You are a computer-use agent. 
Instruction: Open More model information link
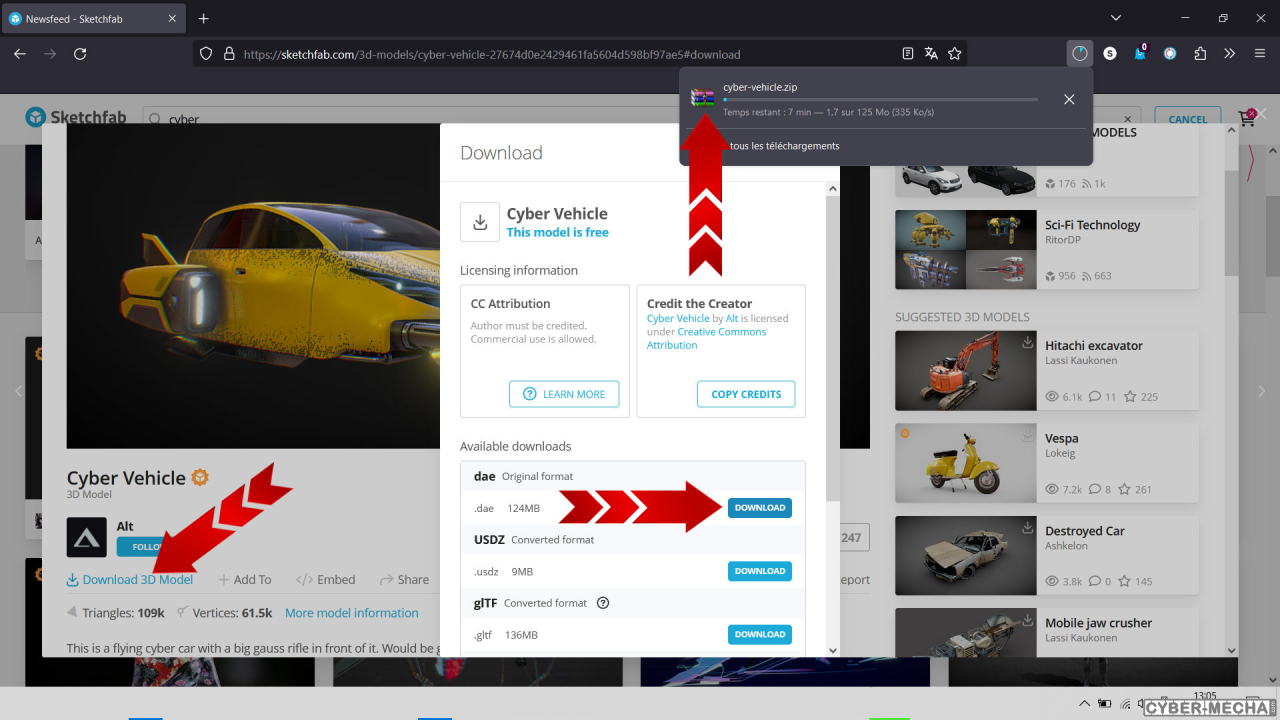(x=352, y=613)
